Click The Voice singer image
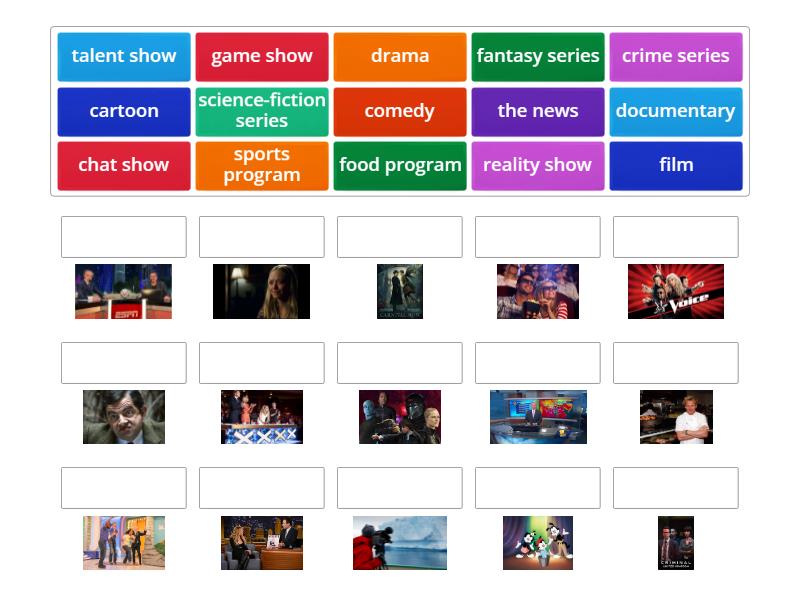Screen dimensions: 800x600 [x=676, y=292]
